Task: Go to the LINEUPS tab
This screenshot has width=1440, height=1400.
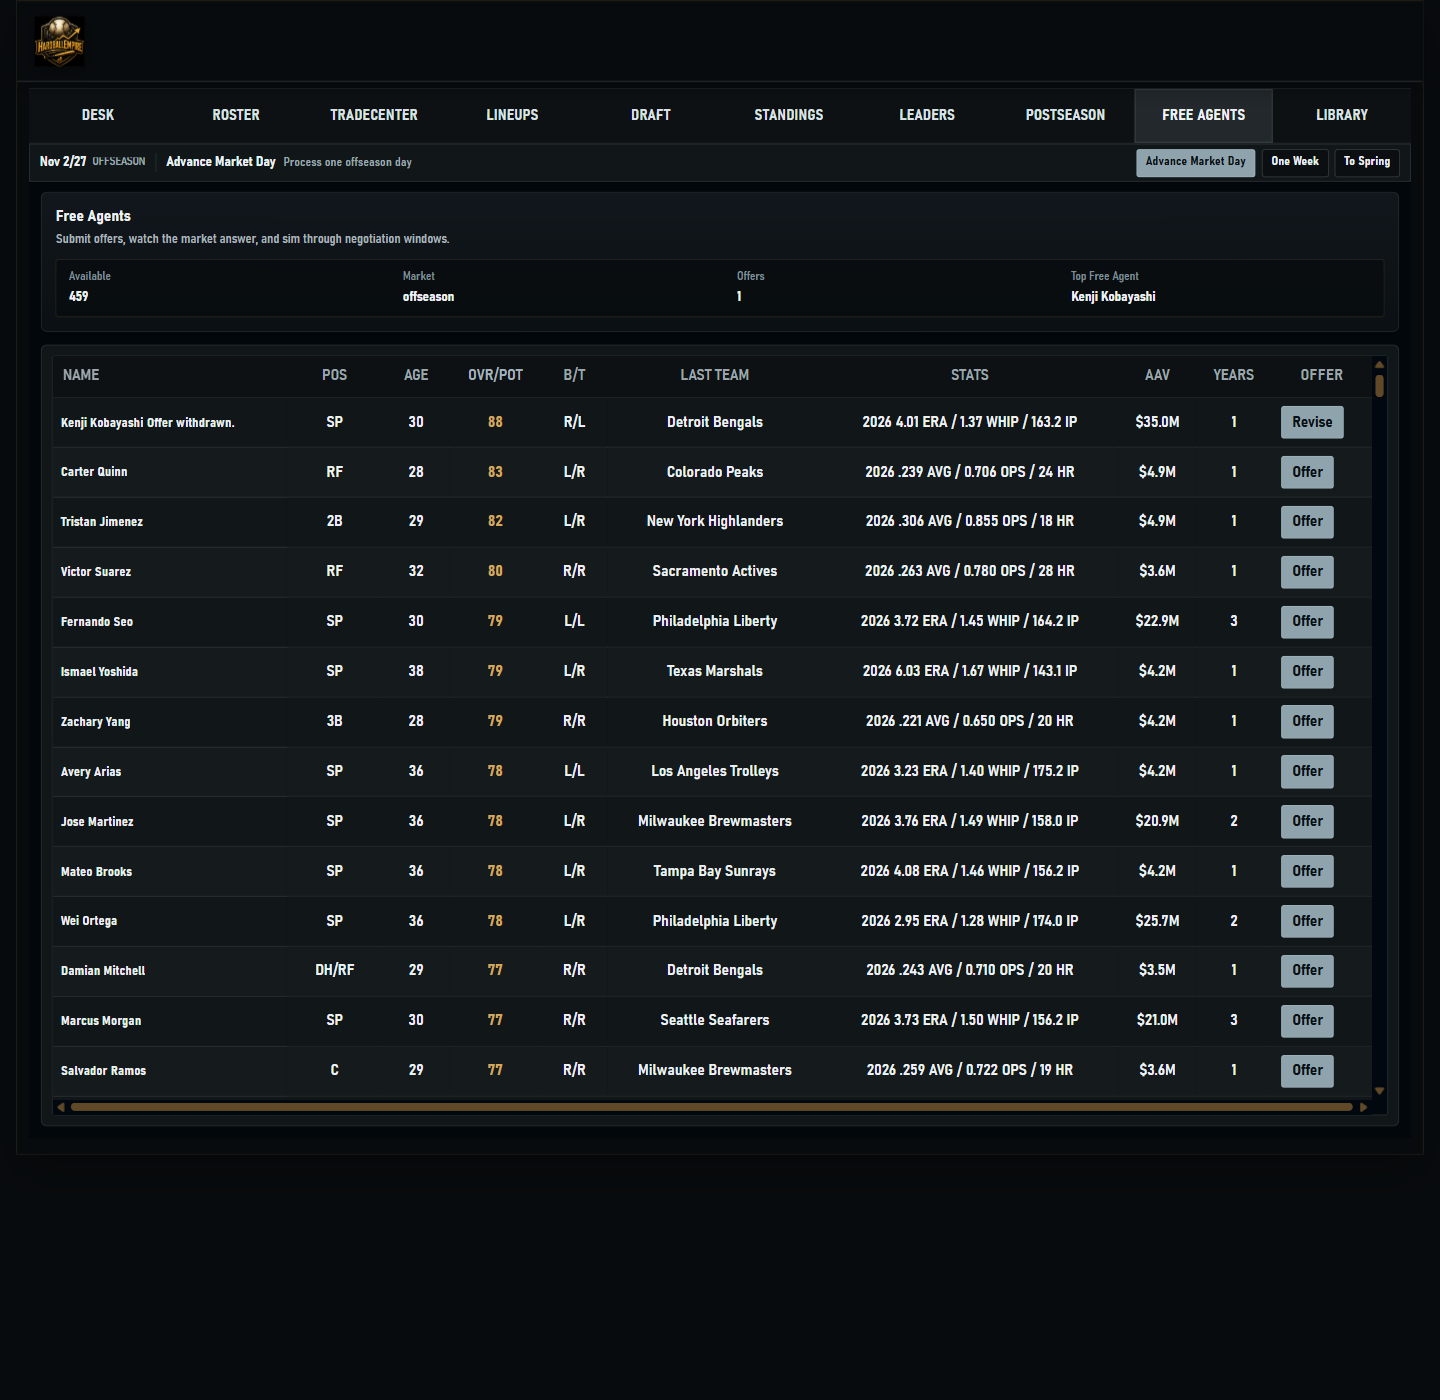Action: [512, 115]
